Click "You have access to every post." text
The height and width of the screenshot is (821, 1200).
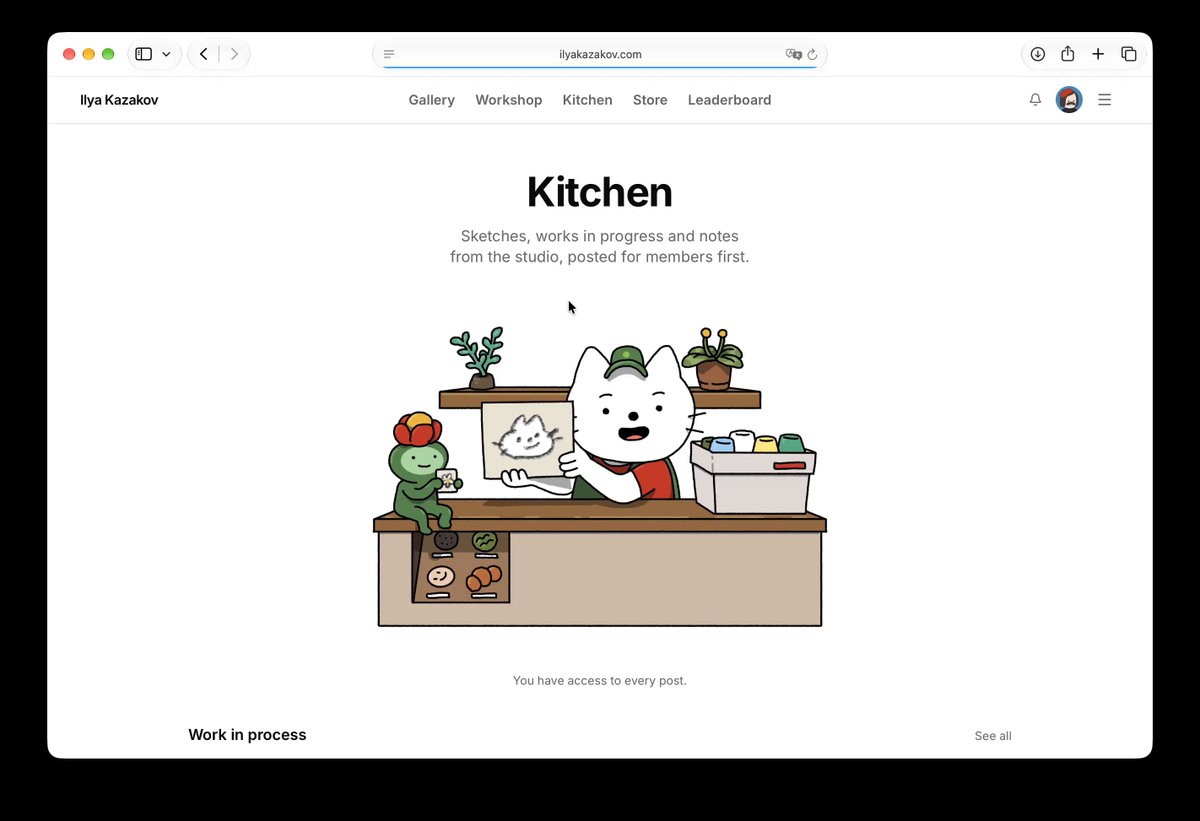[x=600, y=681]
